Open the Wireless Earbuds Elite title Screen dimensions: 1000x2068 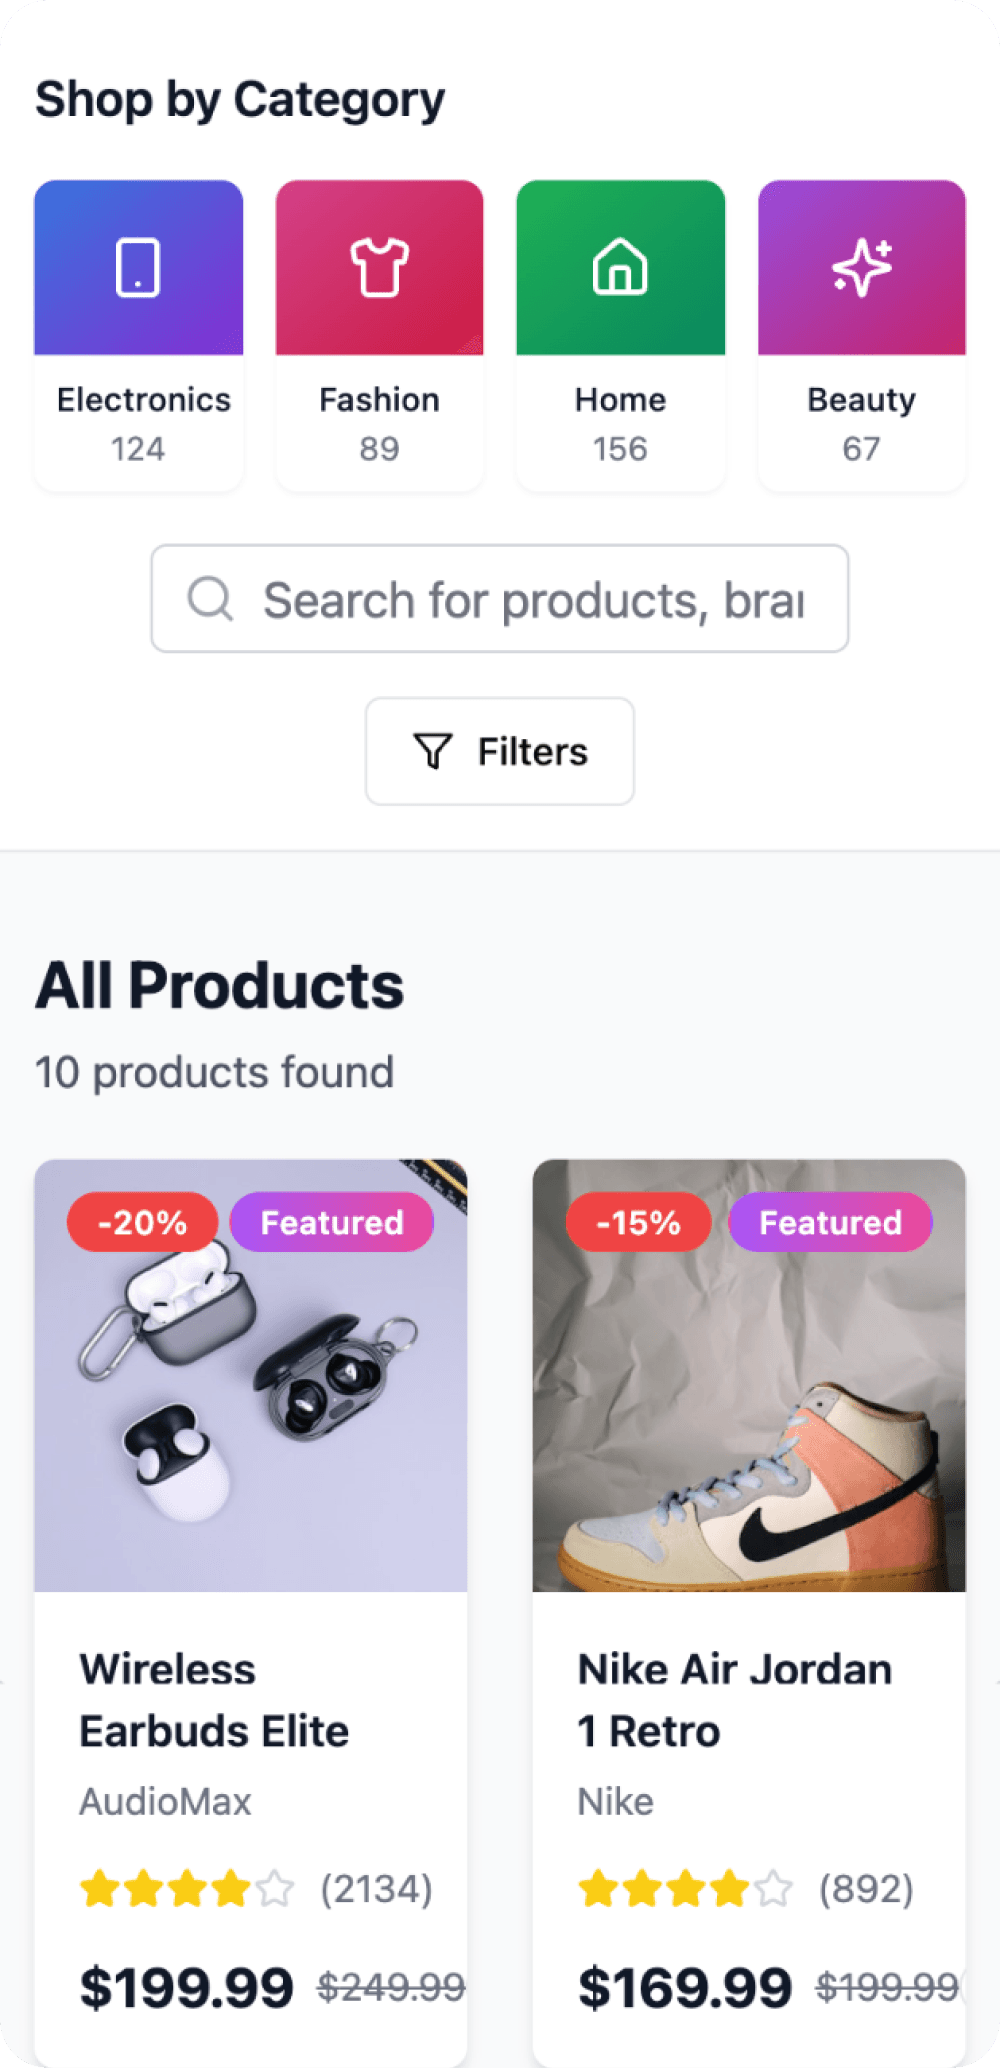[x=214, y=1700]
